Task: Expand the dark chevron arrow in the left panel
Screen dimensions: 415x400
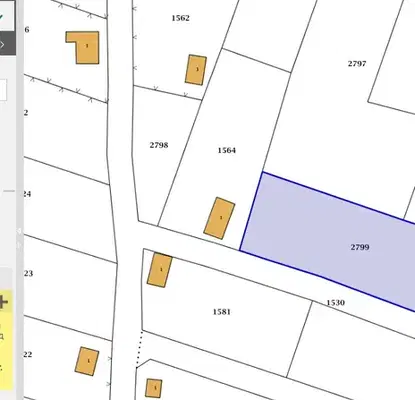Action: [x=2, y=44]
